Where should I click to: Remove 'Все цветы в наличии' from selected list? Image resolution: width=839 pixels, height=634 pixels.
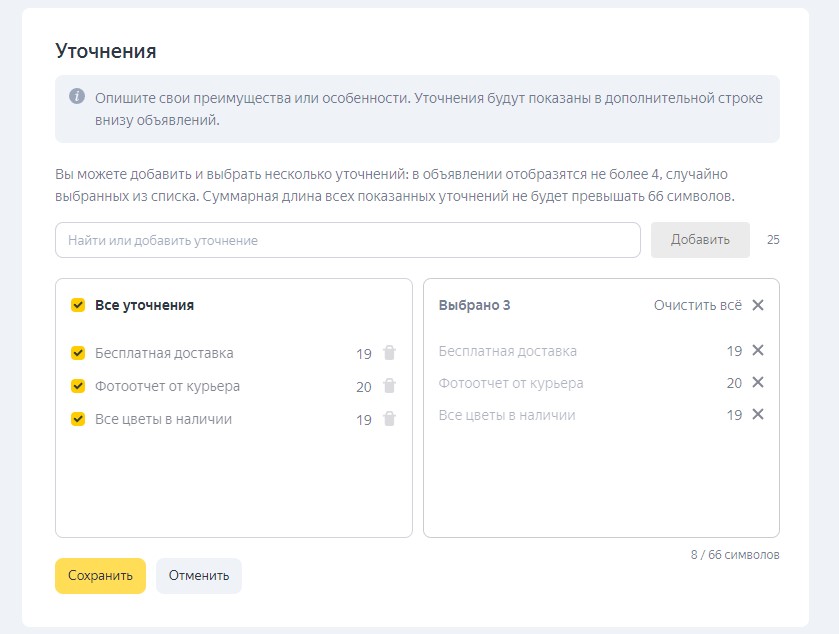[x=757, y=414]
